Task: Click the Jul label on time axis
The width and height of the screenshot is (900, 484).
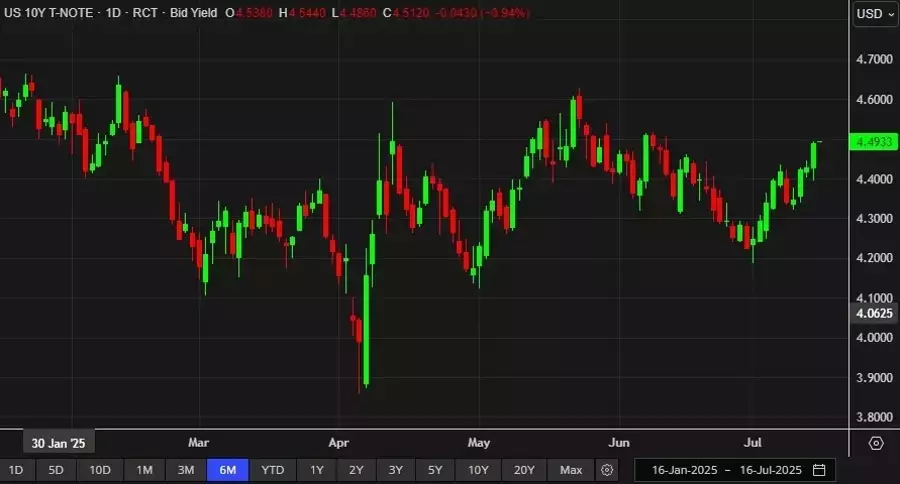Action: [752, 443]
